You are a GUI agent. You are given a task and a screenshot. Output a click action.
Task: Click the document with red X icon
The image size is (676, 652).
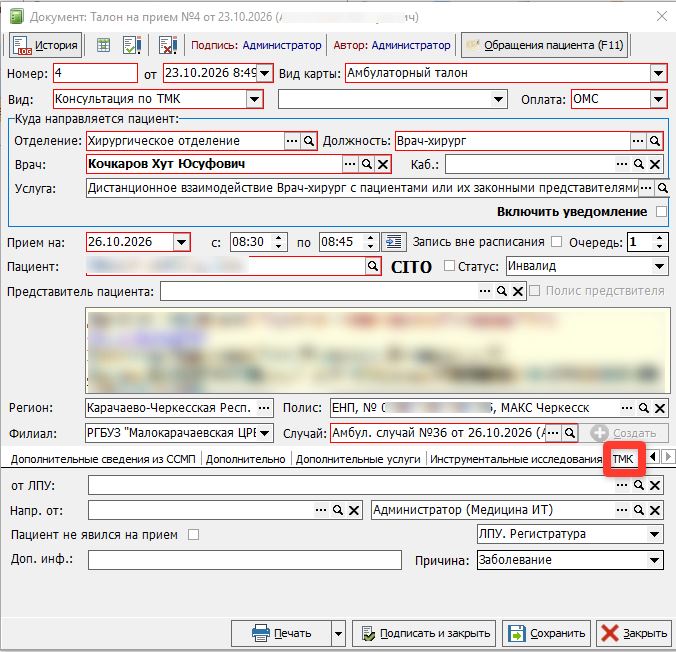[x=168, y=45]
